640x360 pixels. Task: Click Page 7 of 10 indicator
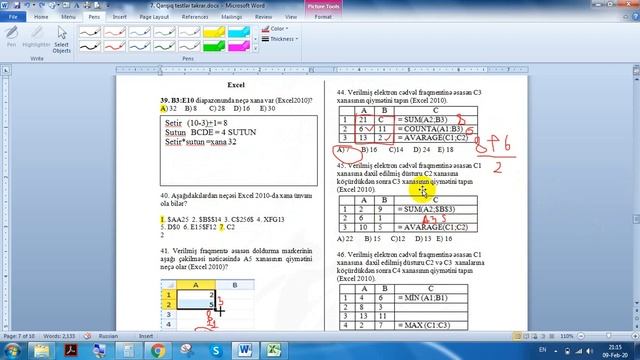pos(19,336)
